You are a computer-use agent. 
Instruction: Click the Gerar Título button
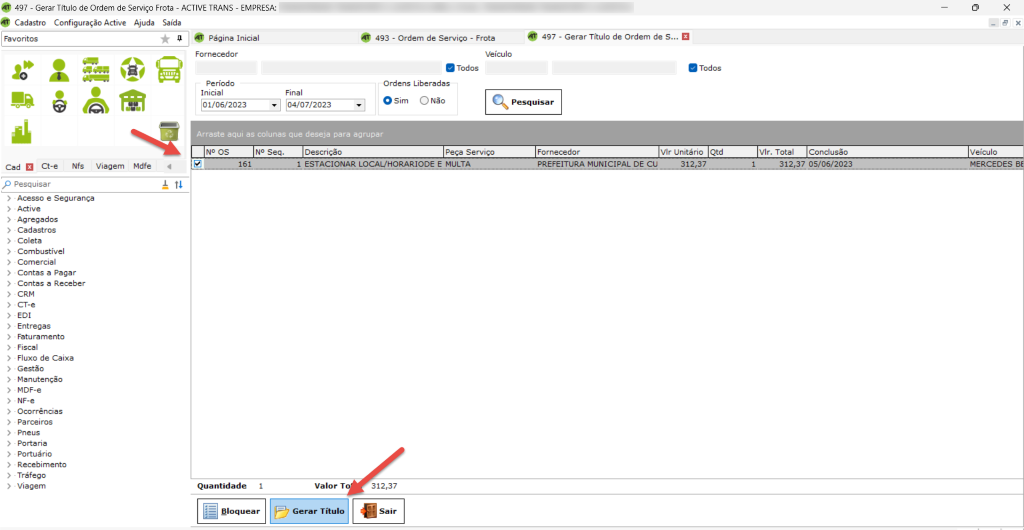309,511
